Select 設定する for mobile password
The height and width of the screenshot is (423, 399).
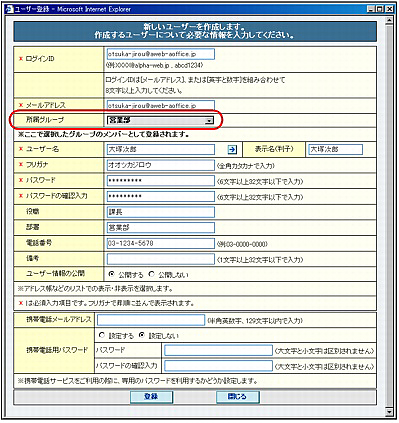[102, 335]
